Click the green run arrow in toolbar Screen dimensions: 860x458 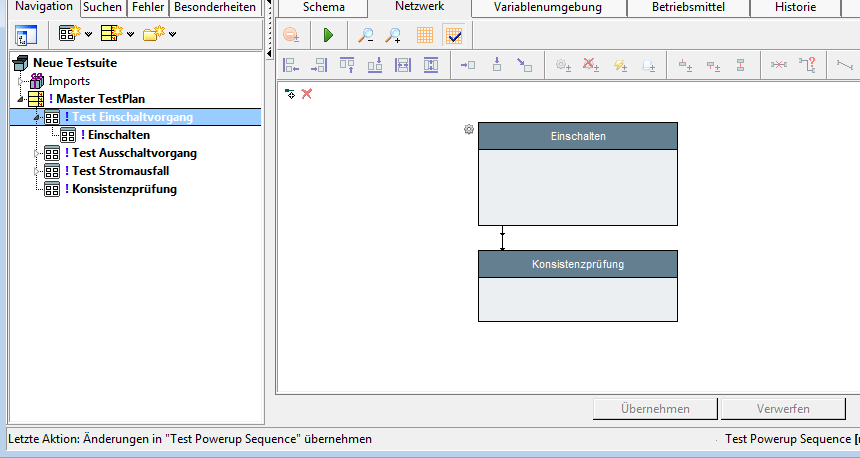tap(328, 35)
